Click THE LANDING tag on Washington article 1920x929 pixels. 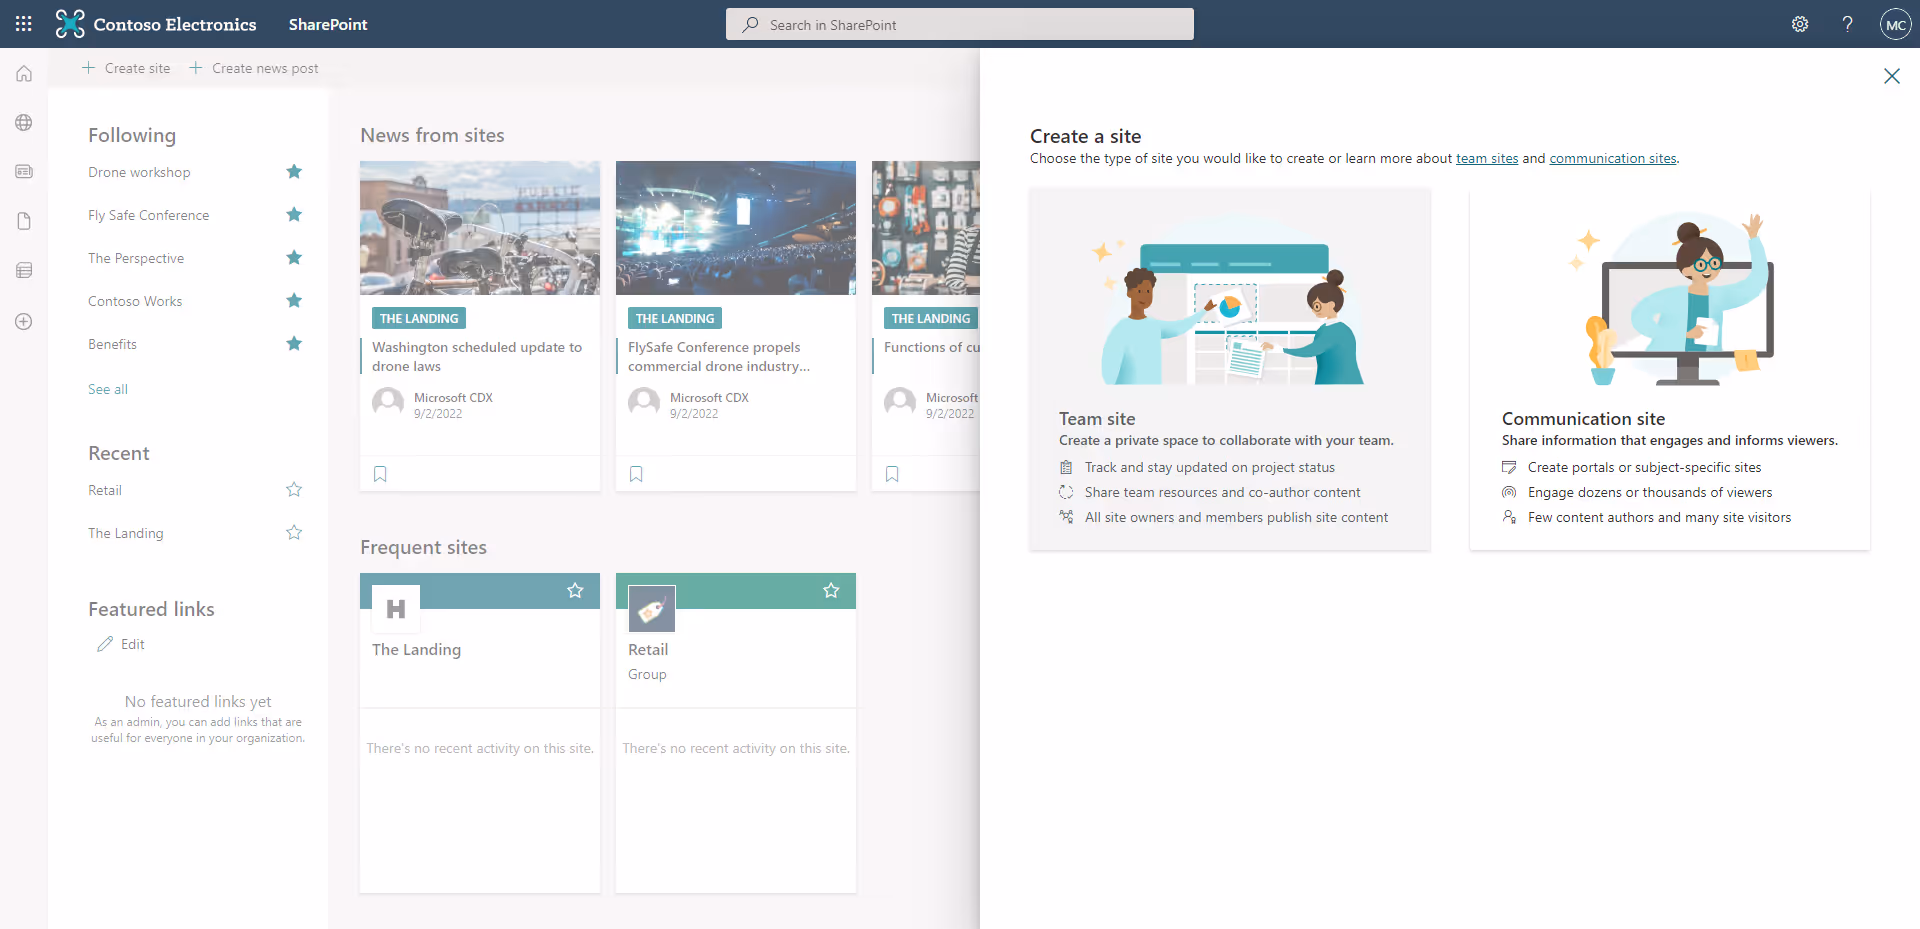pos(419,318)
